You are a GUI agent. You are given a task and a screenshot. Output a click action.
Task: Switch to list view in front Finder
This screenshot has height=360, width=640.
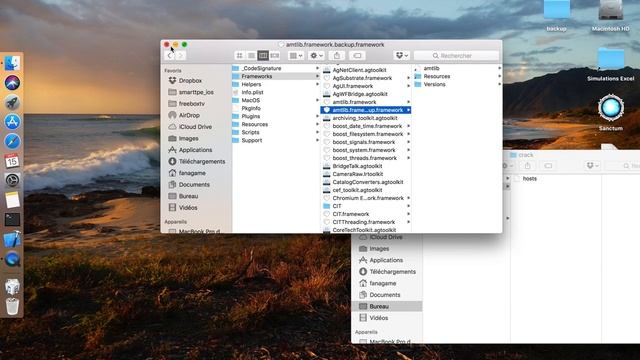(251, 56)
